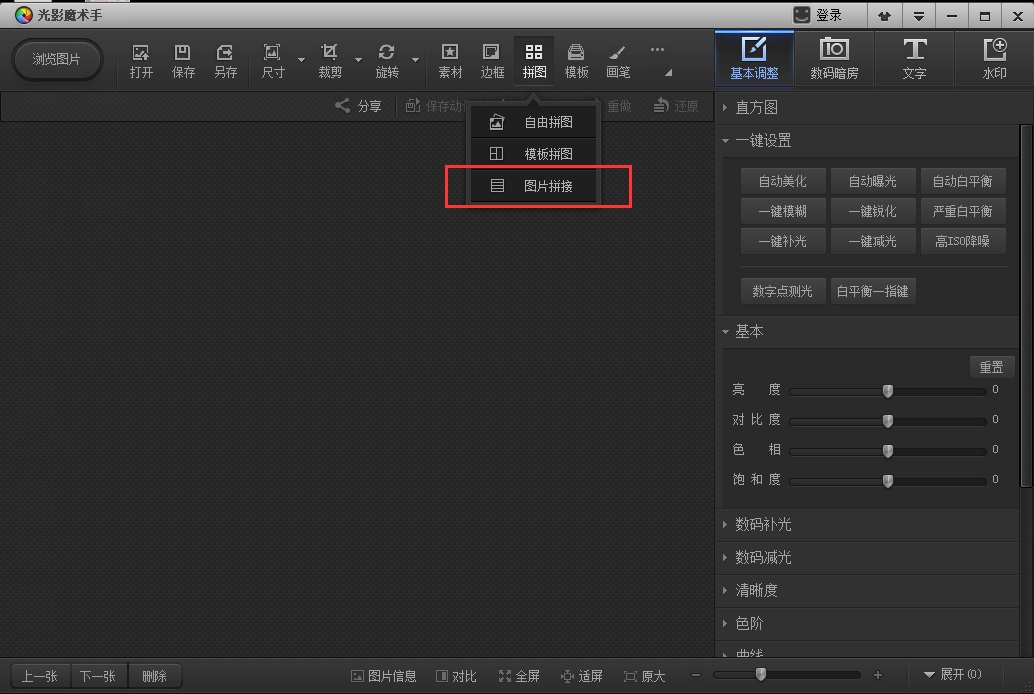Click the 打开 (Open) toolbar icon
Viewport: 1034px width, 694px height.
[x=141, y=60]
